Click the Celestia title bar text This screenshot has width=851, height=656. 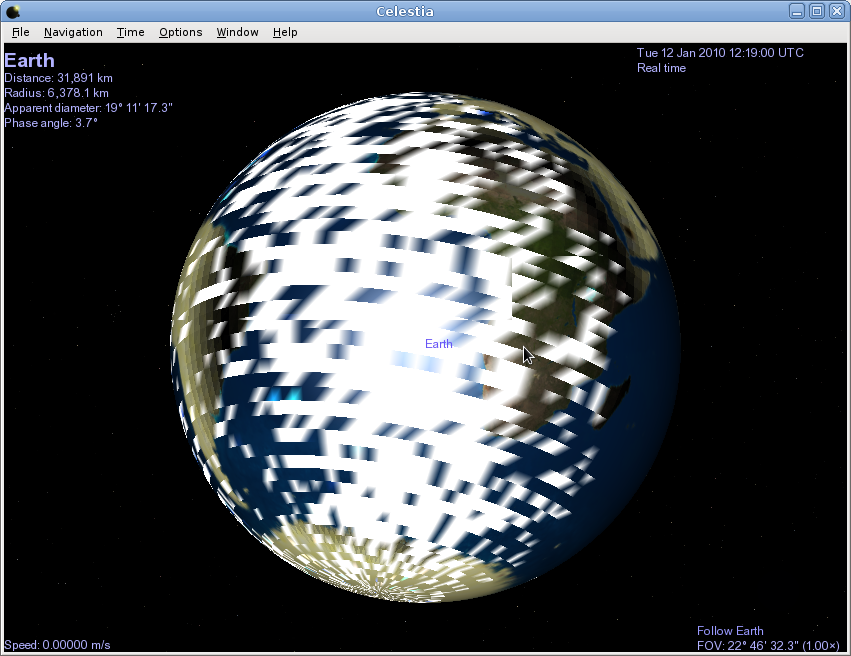click(425, 11)
